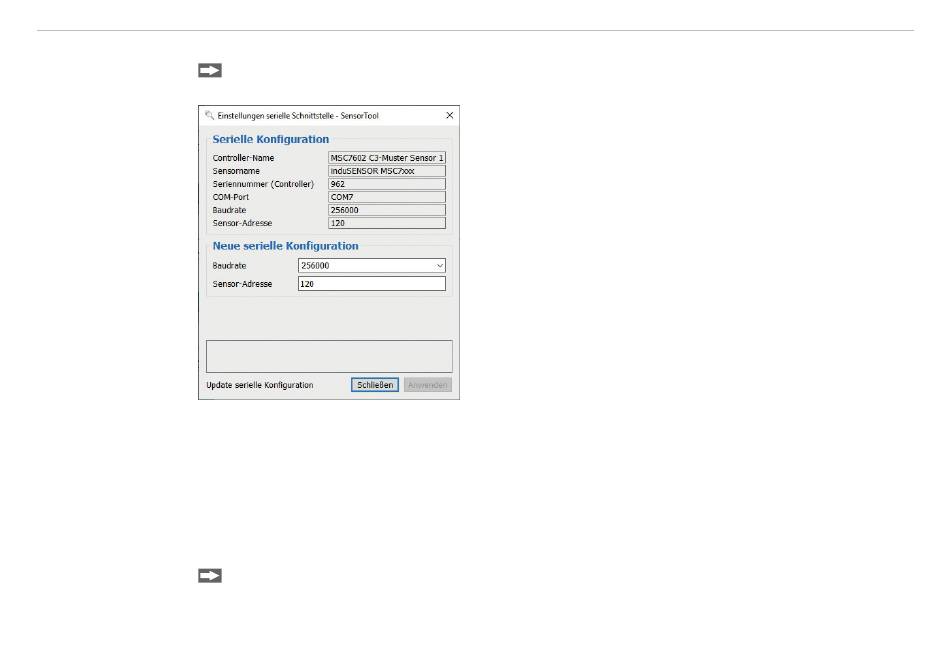Click the COM-Port field showing COM7
The height and width of the screenshot is (665, 950).
[x=387, y=197]
